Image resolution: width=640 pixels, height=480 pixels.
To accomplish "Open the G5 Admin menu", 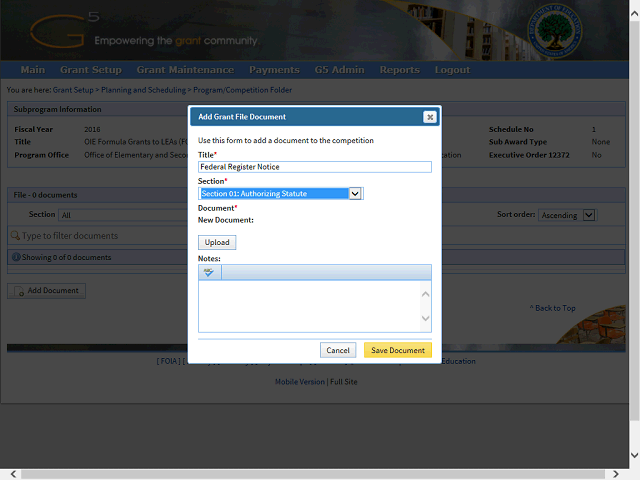I will coord(340,70).
